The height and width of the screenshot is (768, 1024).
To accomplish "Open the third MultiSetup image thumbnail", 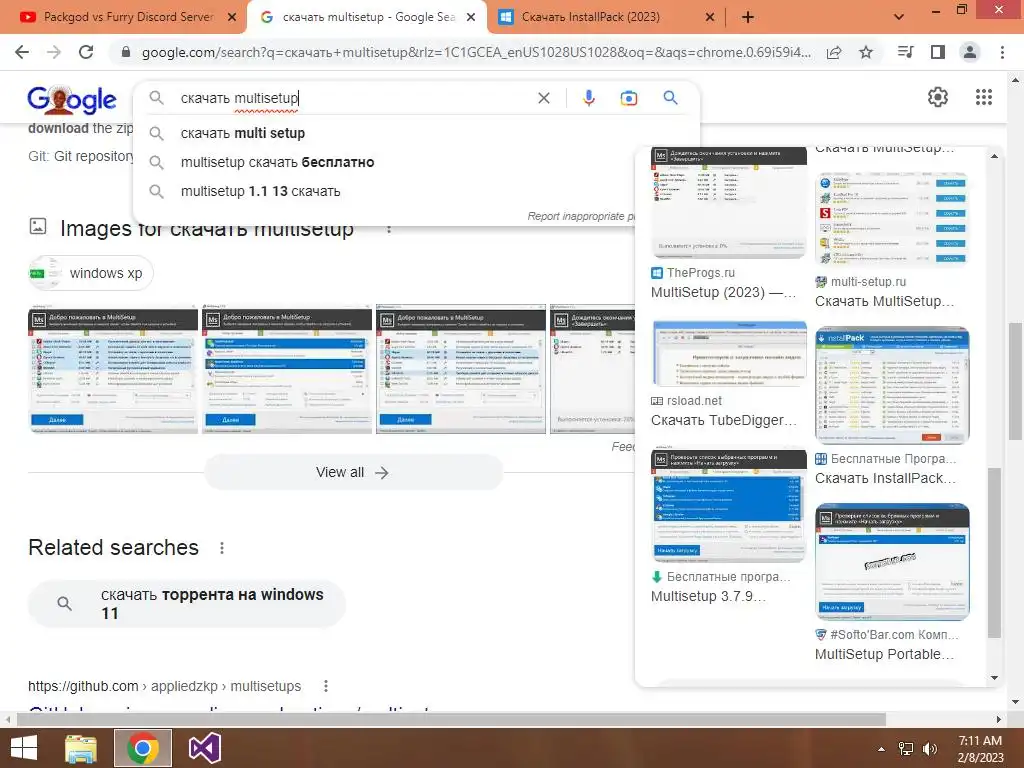I will [x=460, y=368].
